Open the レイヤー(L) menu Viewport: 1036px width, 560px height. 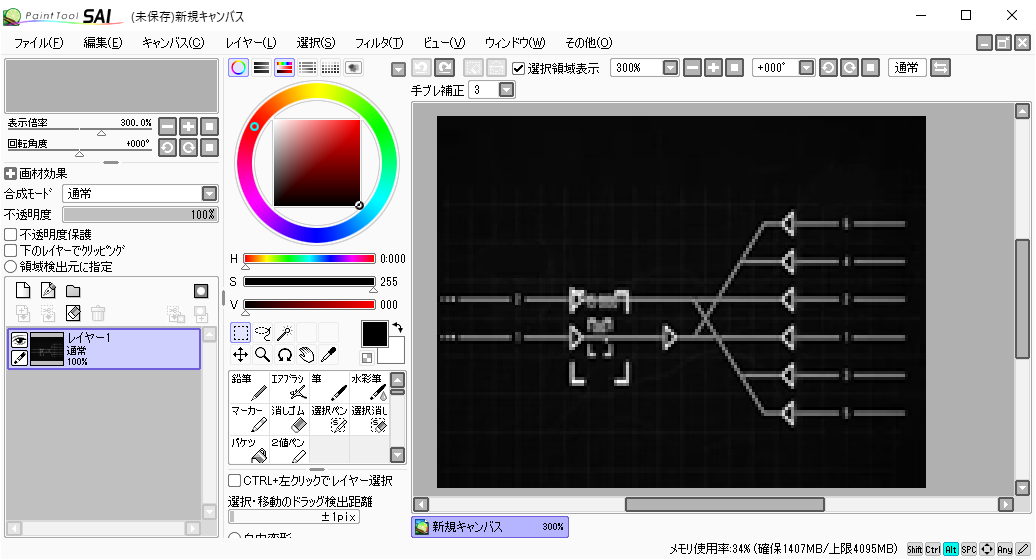(251, 42)
